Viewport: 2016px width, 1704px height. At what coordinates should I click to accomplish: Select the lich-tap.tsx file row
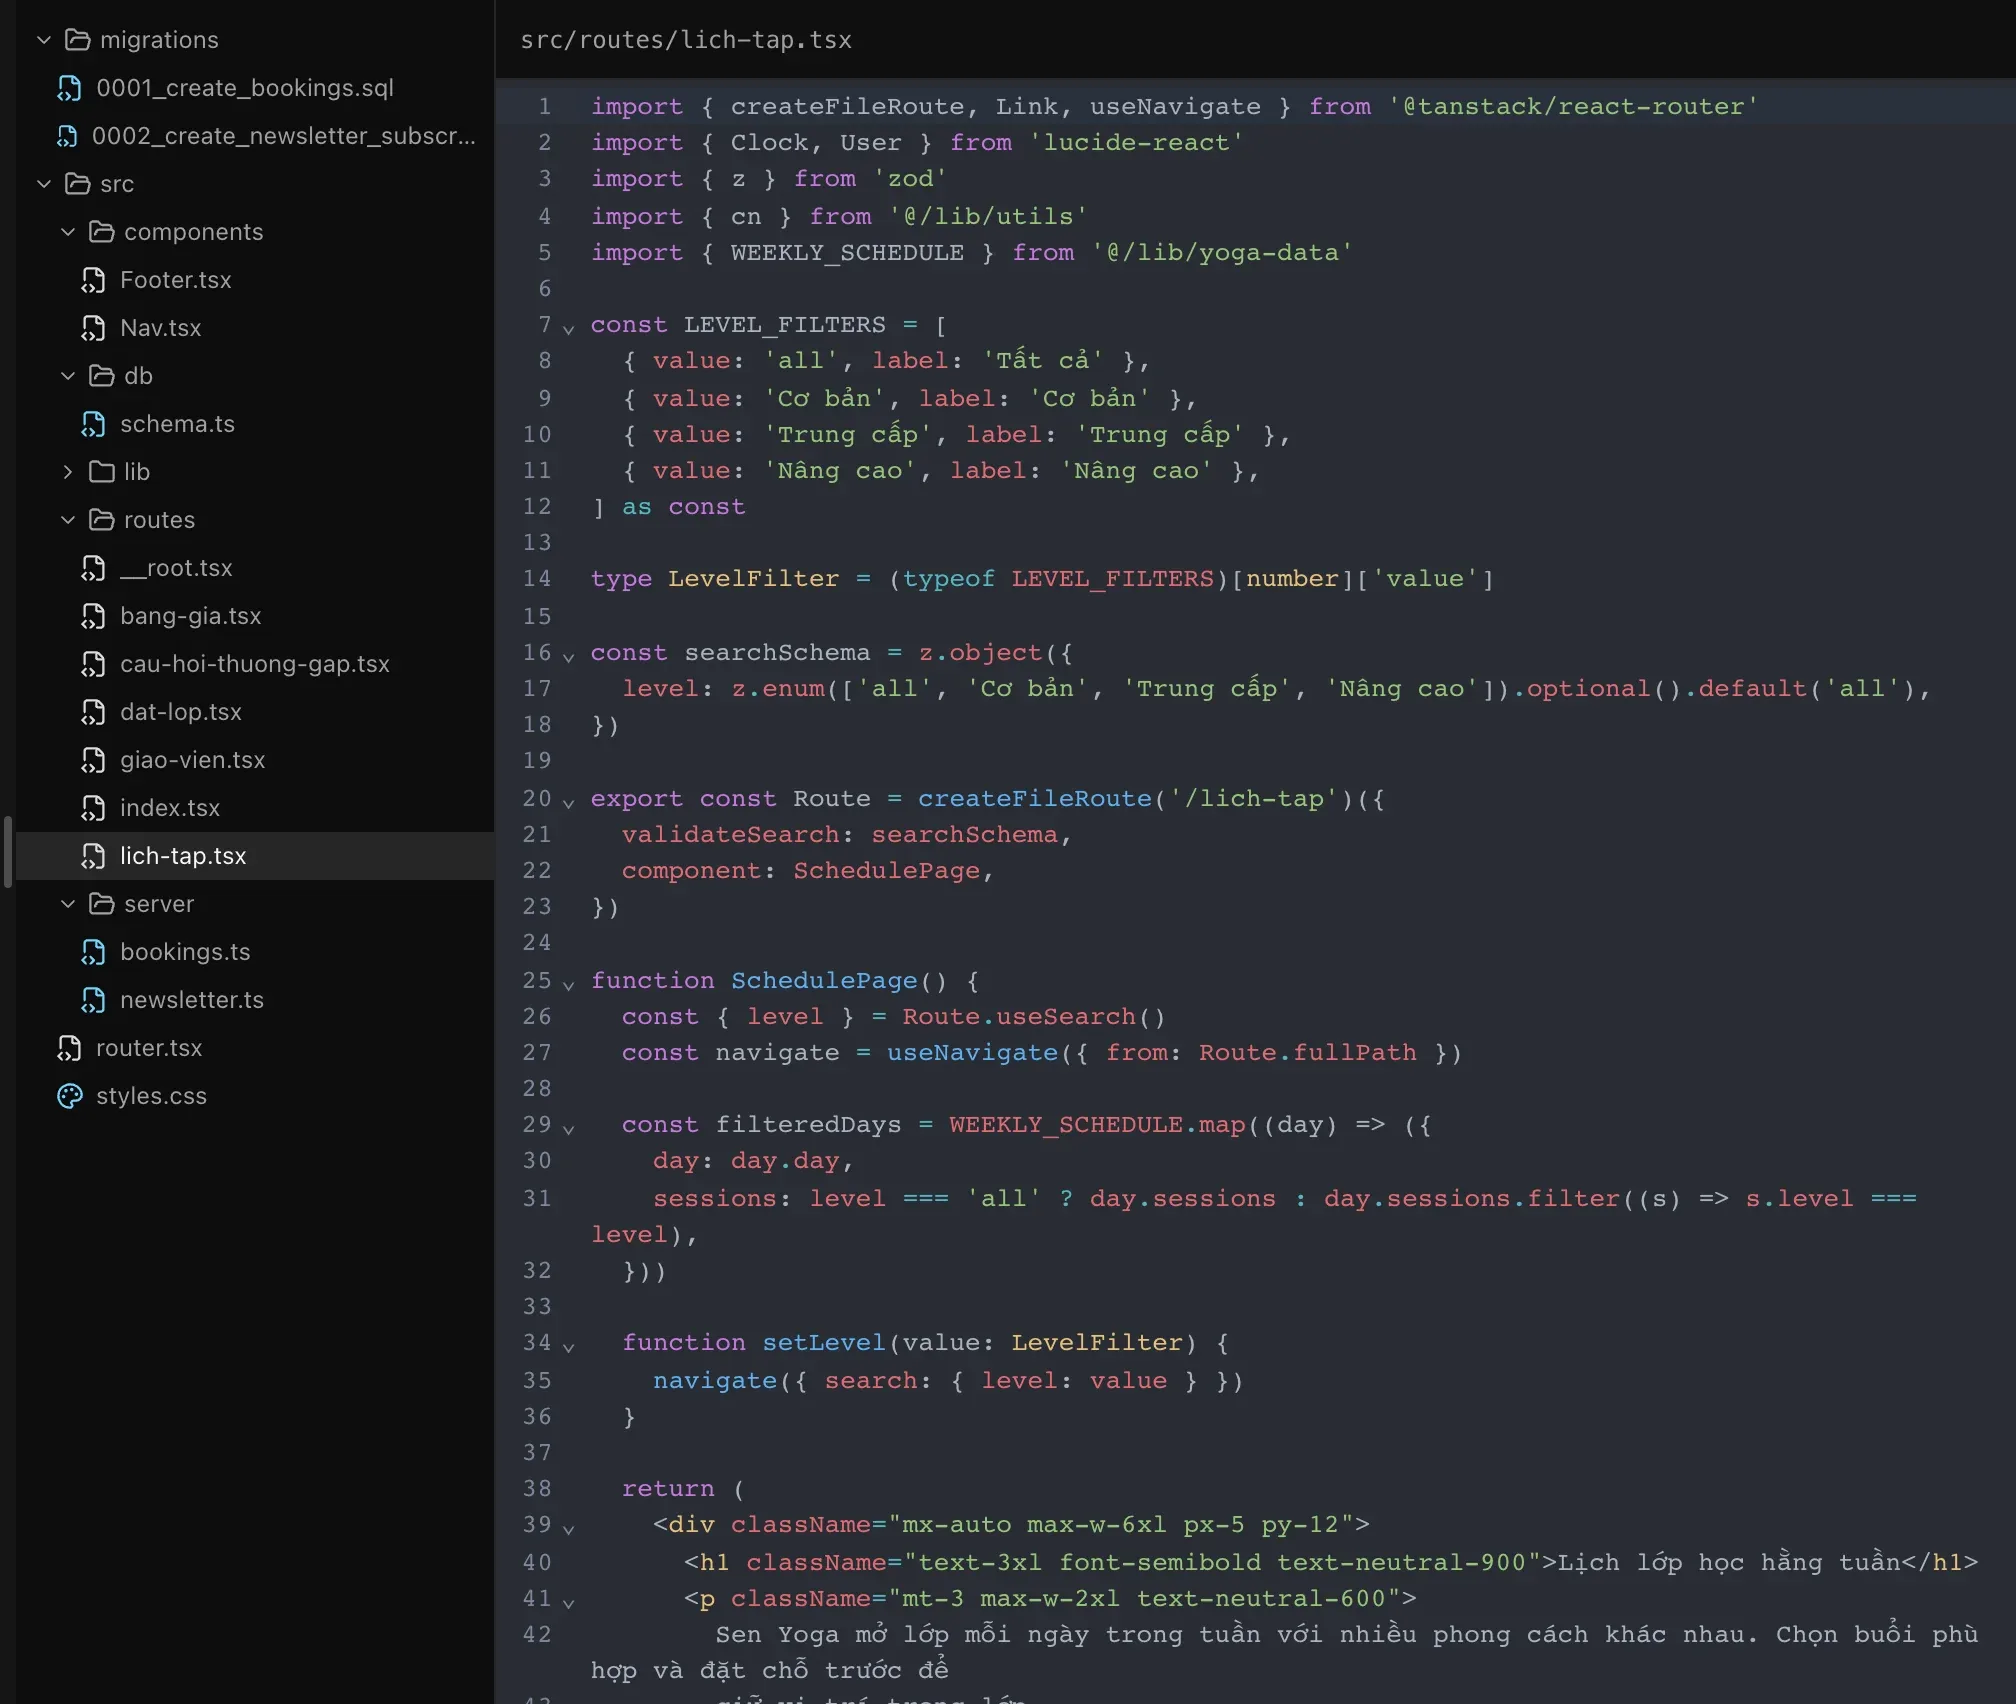click(255, 856)
